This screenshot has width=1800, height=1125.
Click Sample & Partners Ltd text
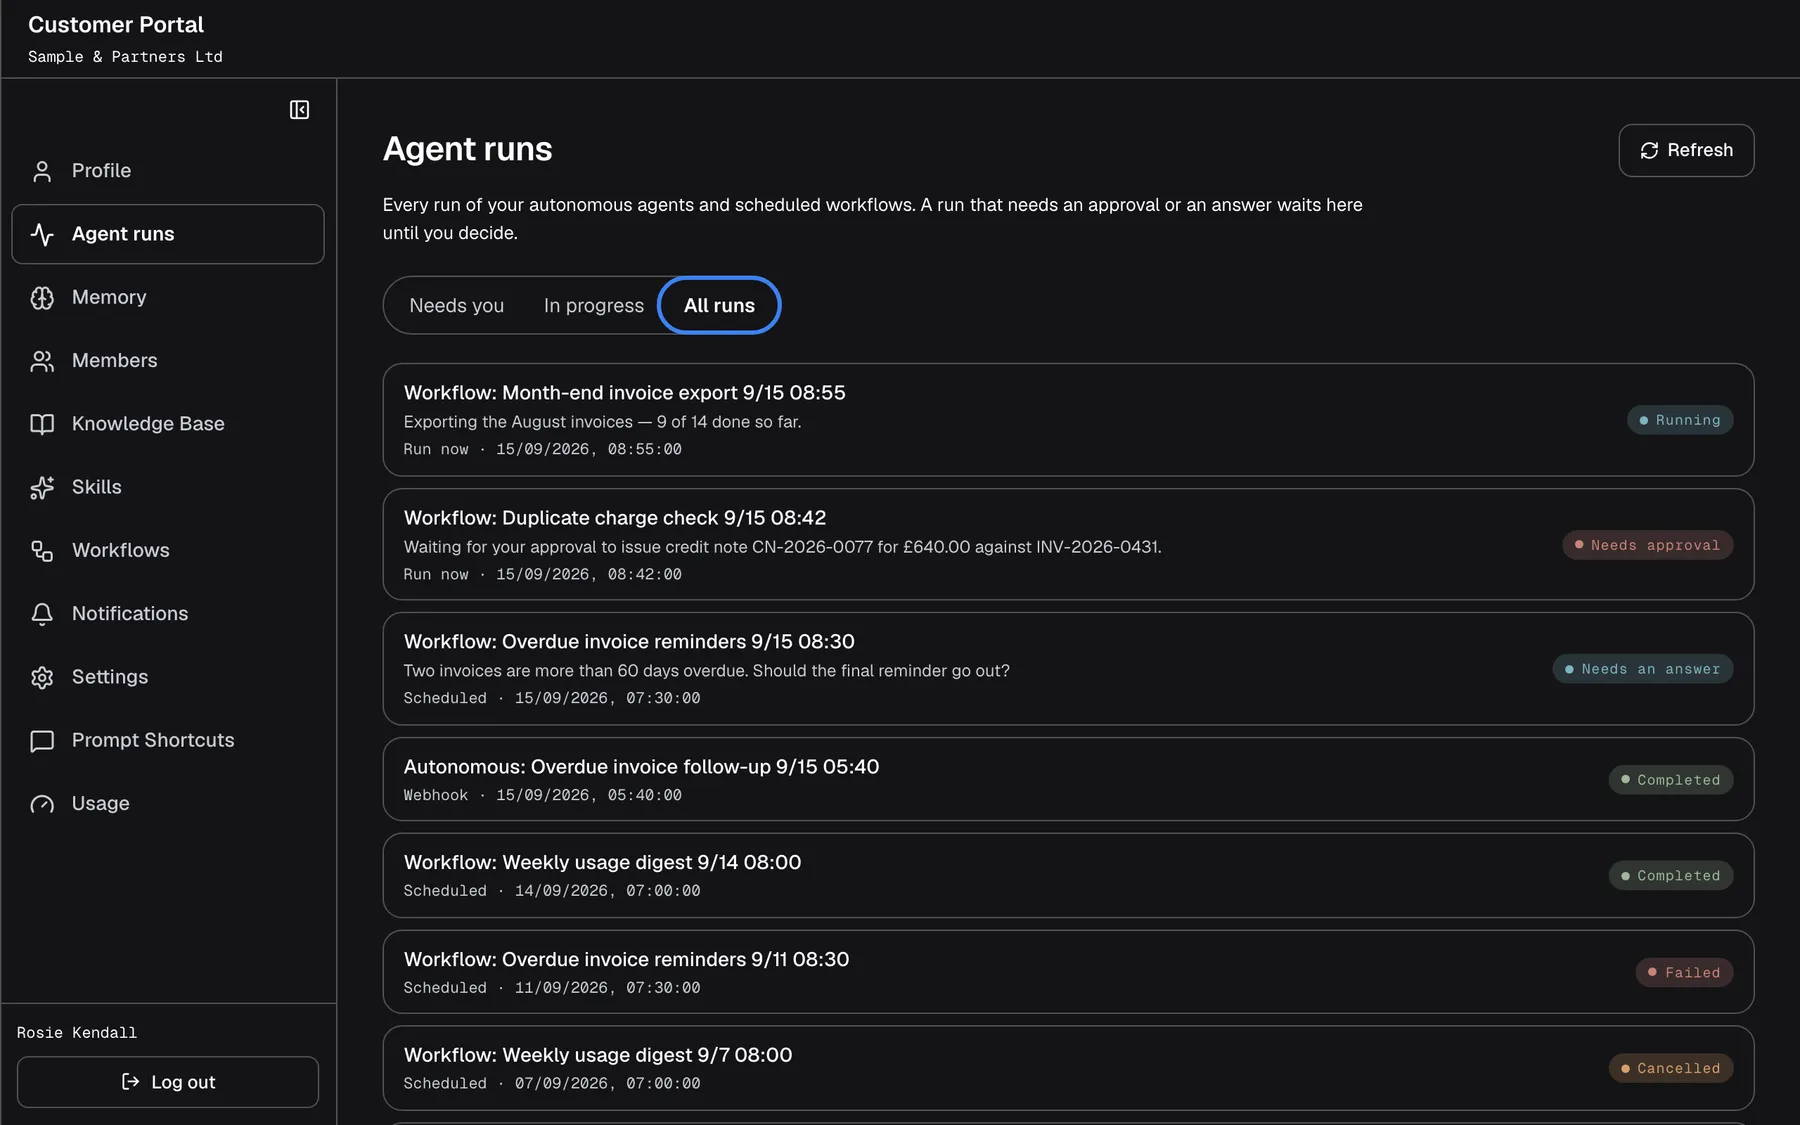tap(125, 57)
